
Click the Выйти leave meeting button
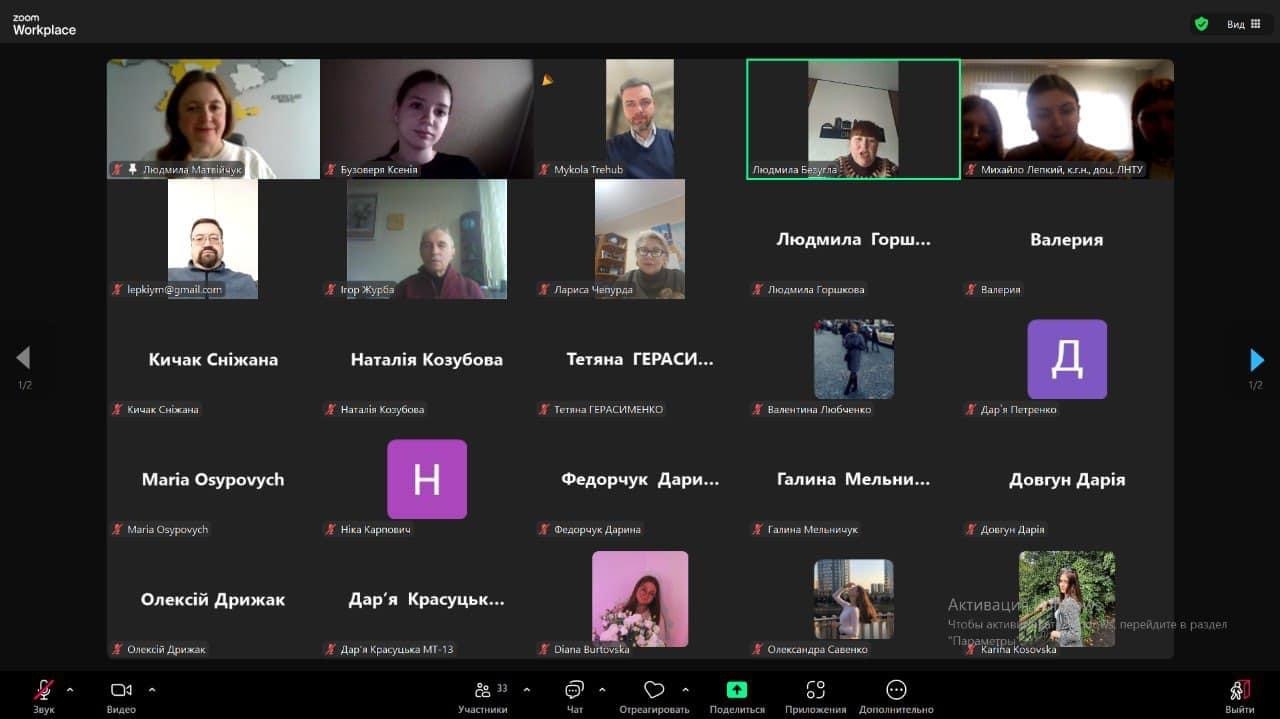pyautogui.click(x=1240, y=691)
